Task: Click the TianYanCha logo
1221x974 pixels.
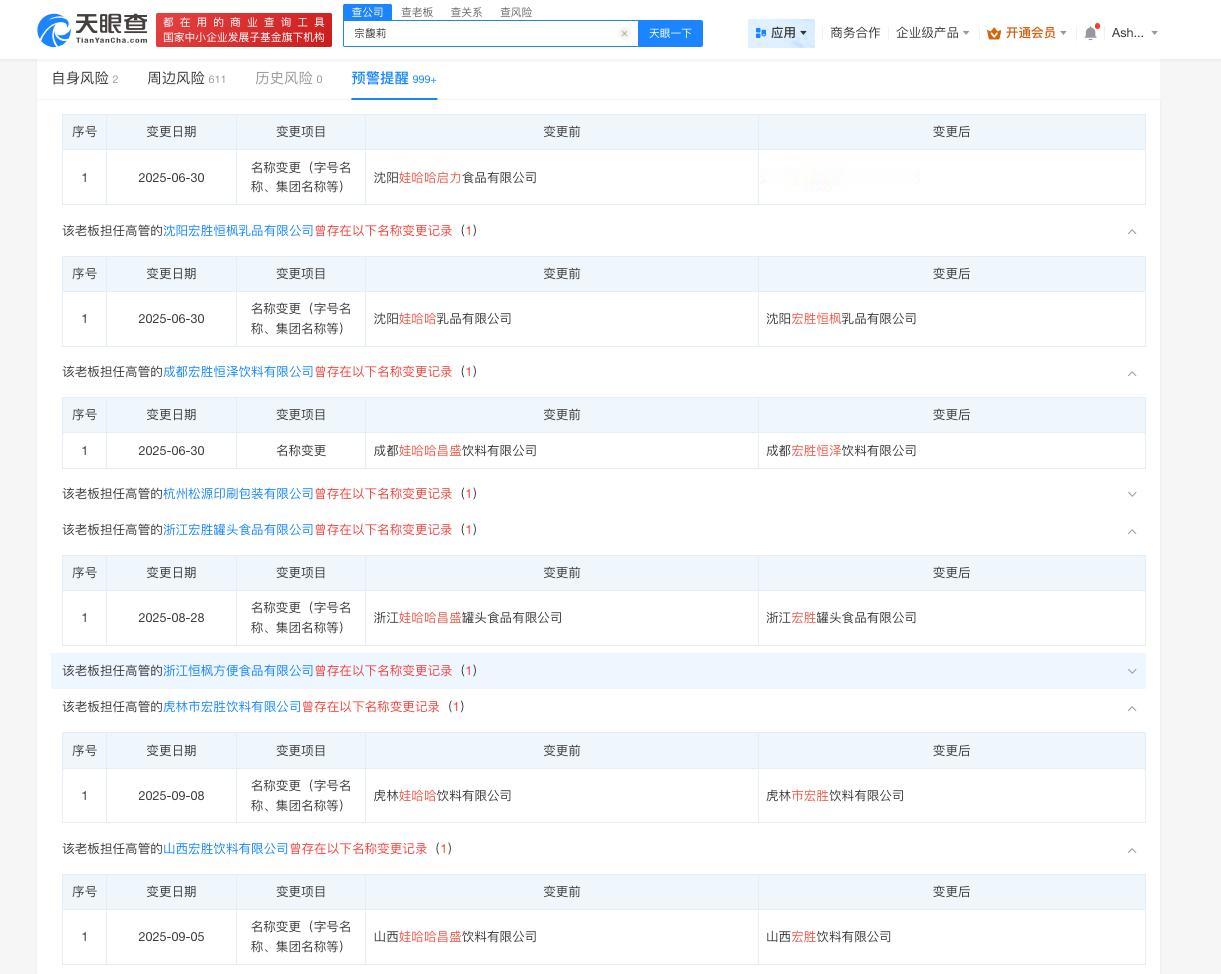Action: [92, 30]
